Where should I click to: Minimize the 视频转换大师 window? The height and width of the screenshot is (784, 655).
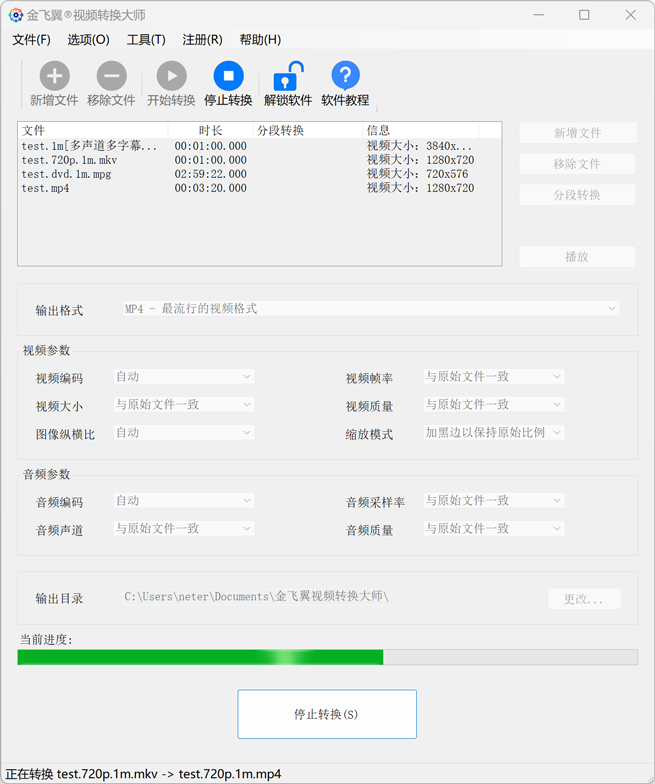tap(538, 15)
